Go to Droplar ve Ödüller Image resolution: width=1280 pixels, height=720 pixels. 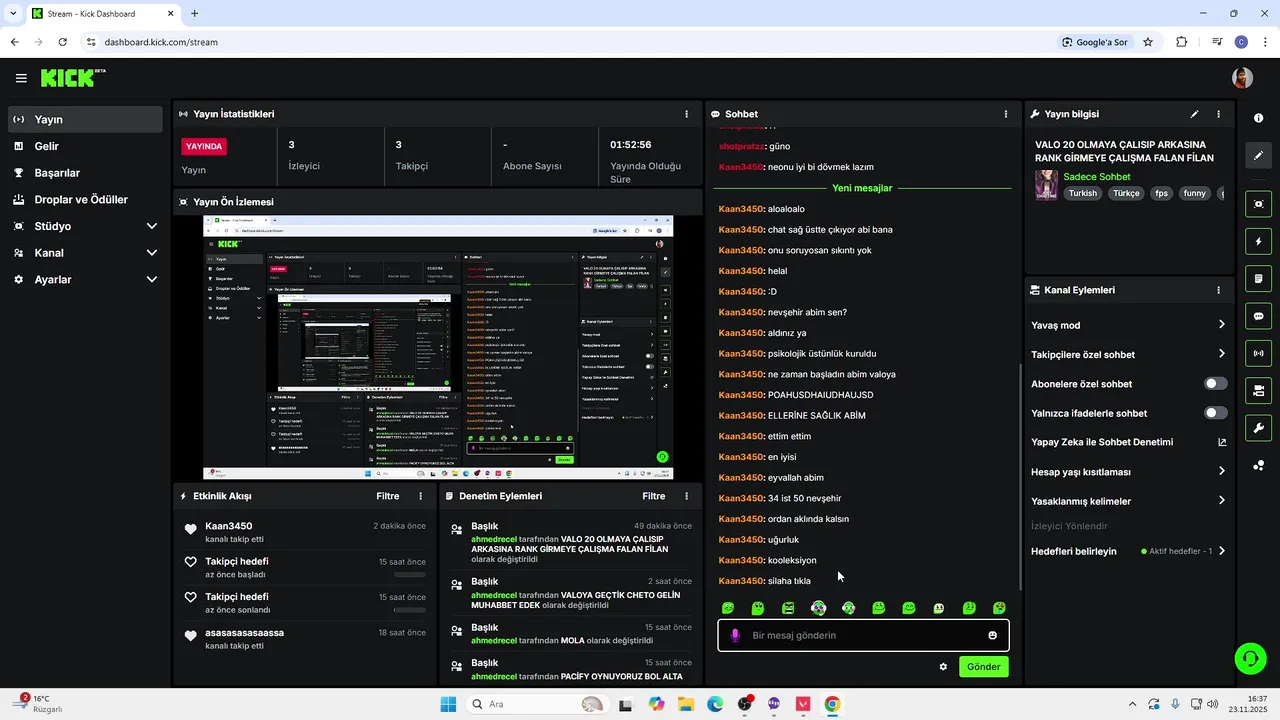pos(85,200)
